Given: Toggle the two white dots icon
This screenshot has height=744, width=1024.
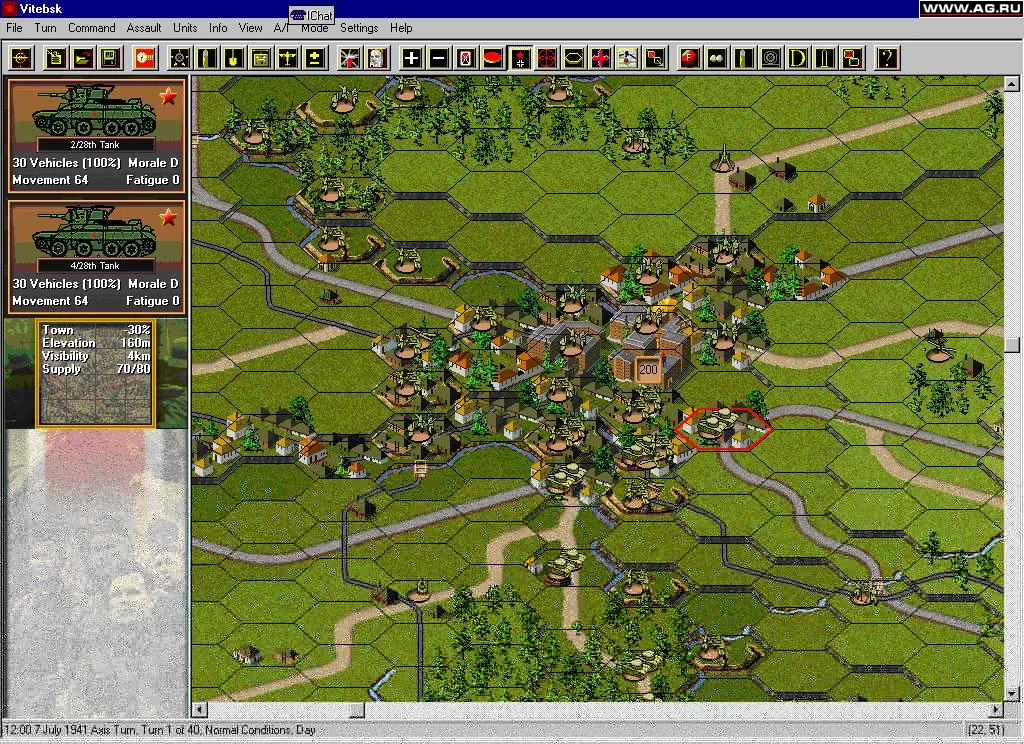Looking at the screenshot, I should 716,58.
